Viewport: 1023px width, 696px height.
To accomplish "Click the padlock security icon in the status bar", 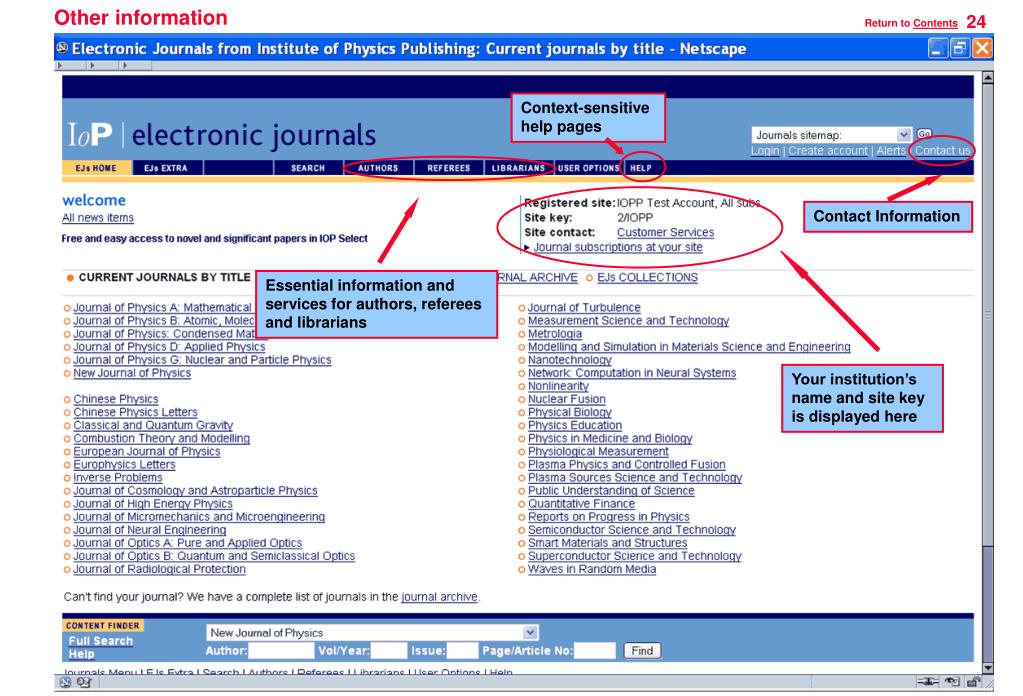I will click(973, 682).
